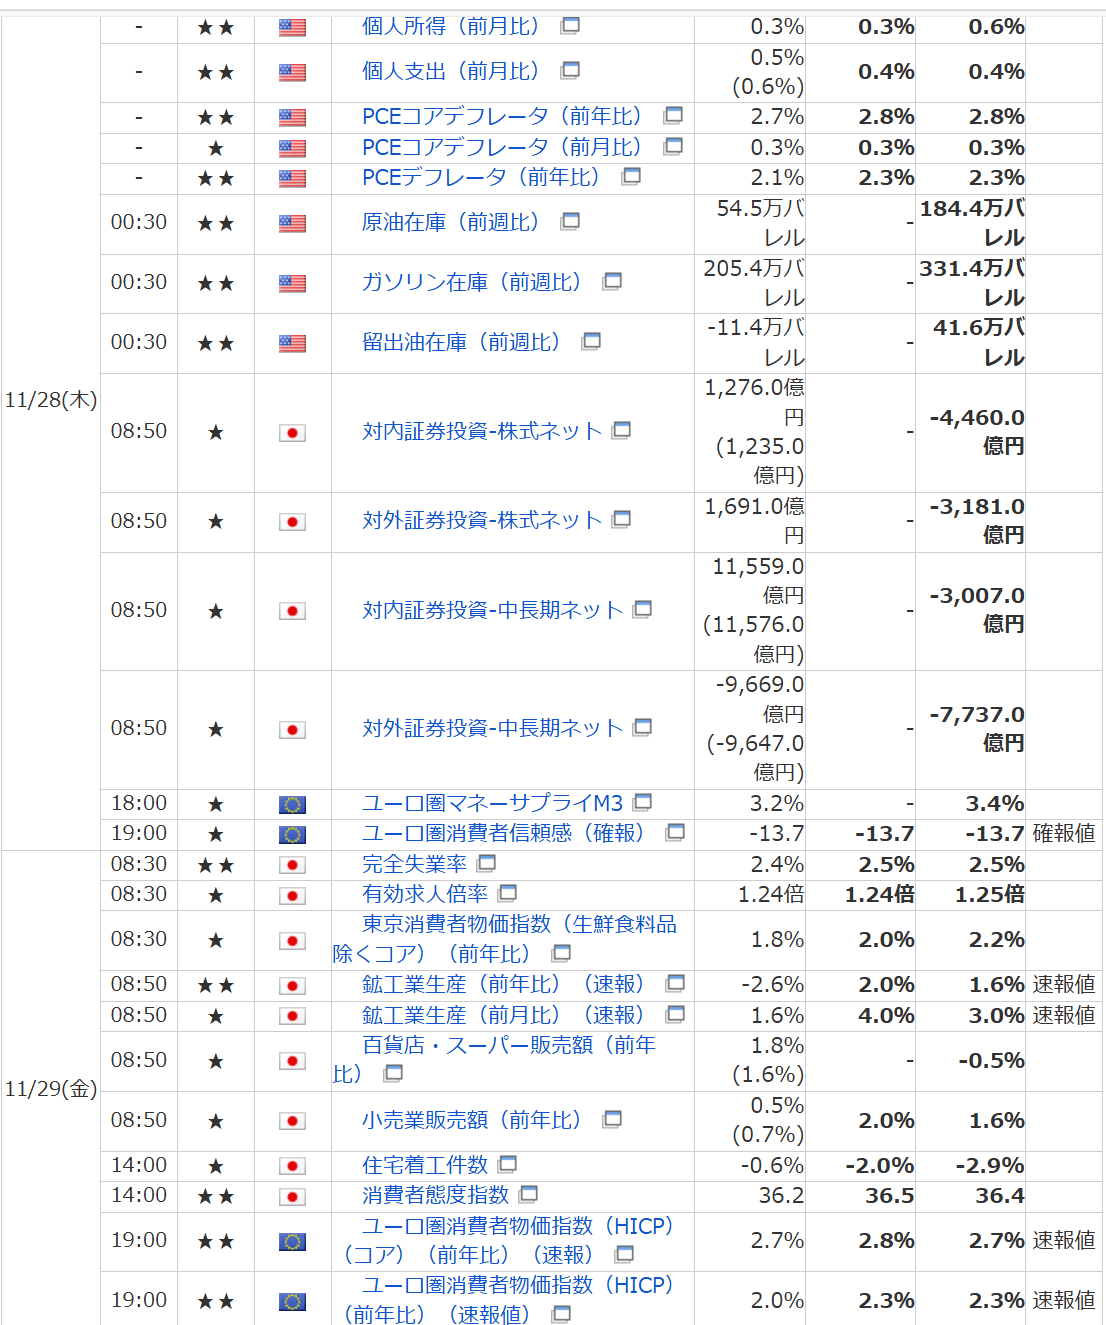Open popup icon beside 対外証券投資-中長期ネット
This screenshot has height=1325, width=1106.
pyautogui.click(x=642, y=727)
